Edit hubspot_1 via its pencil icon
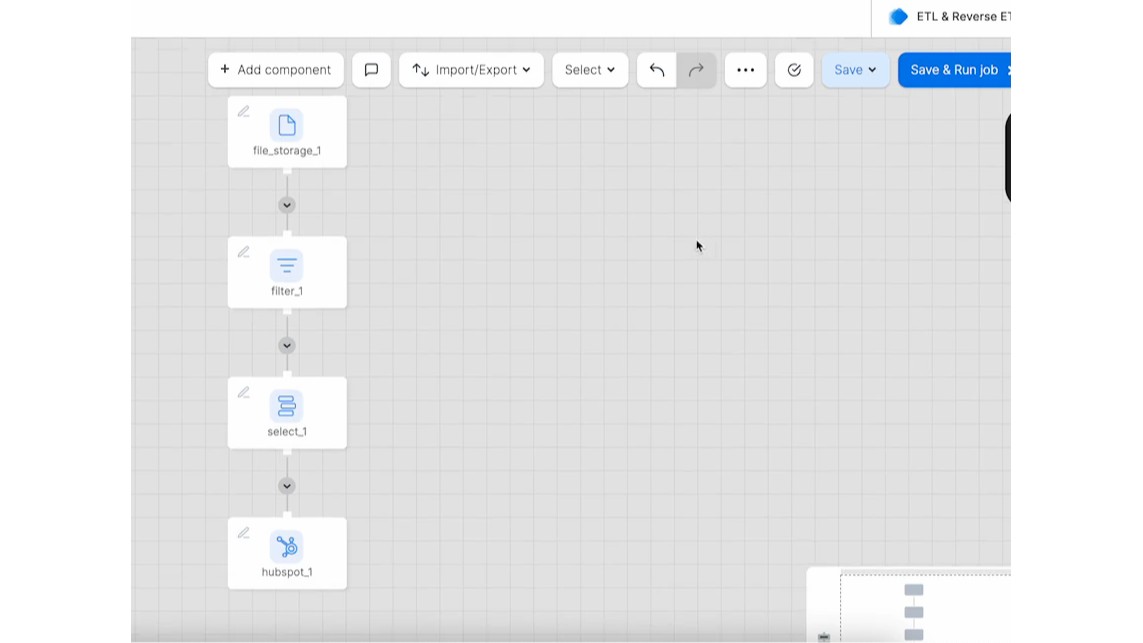1143x643 pixels. [243, 533]
